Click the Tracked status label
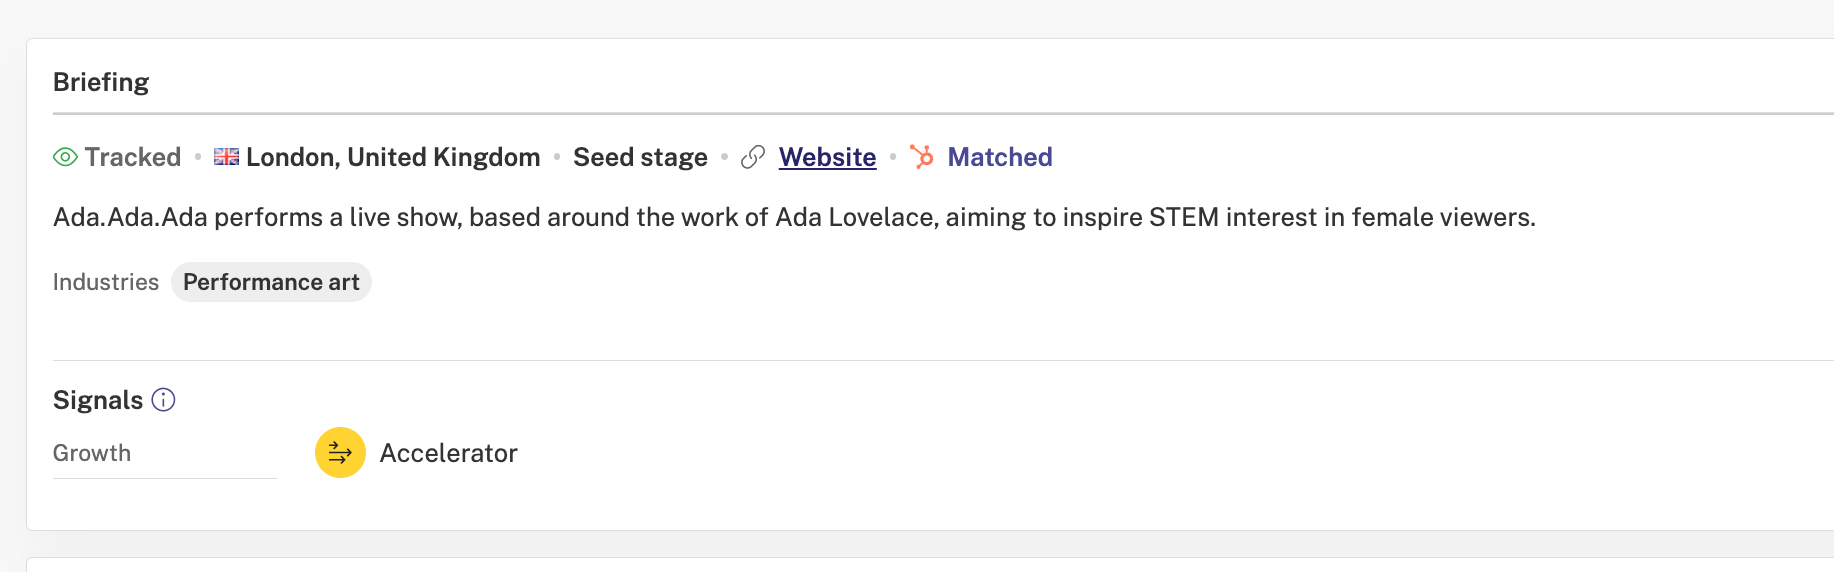This screenshot has height=572, width=1834. coord(133,157)
